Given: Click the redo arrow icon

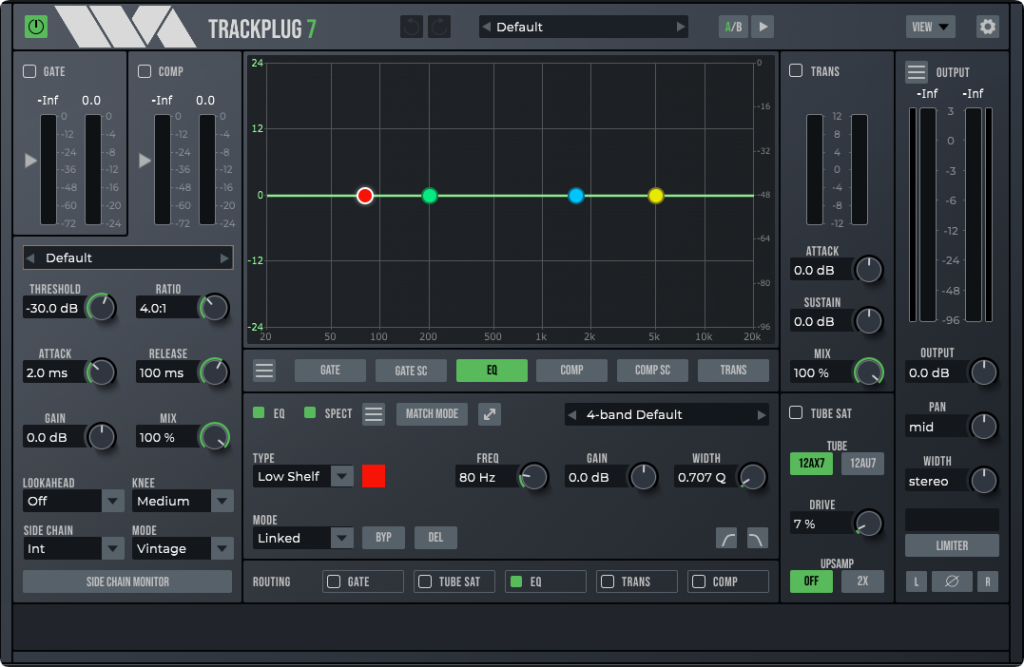Looking at the screenshot, I should tap(440, 27).
